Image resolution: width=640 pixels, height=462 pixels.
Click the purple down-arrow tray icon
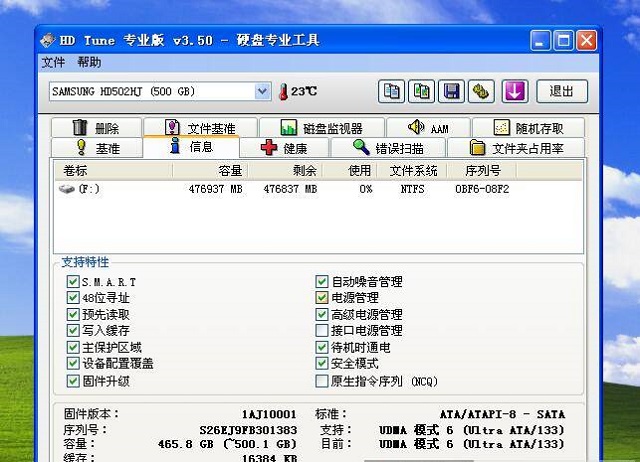[x=515, y=91]
